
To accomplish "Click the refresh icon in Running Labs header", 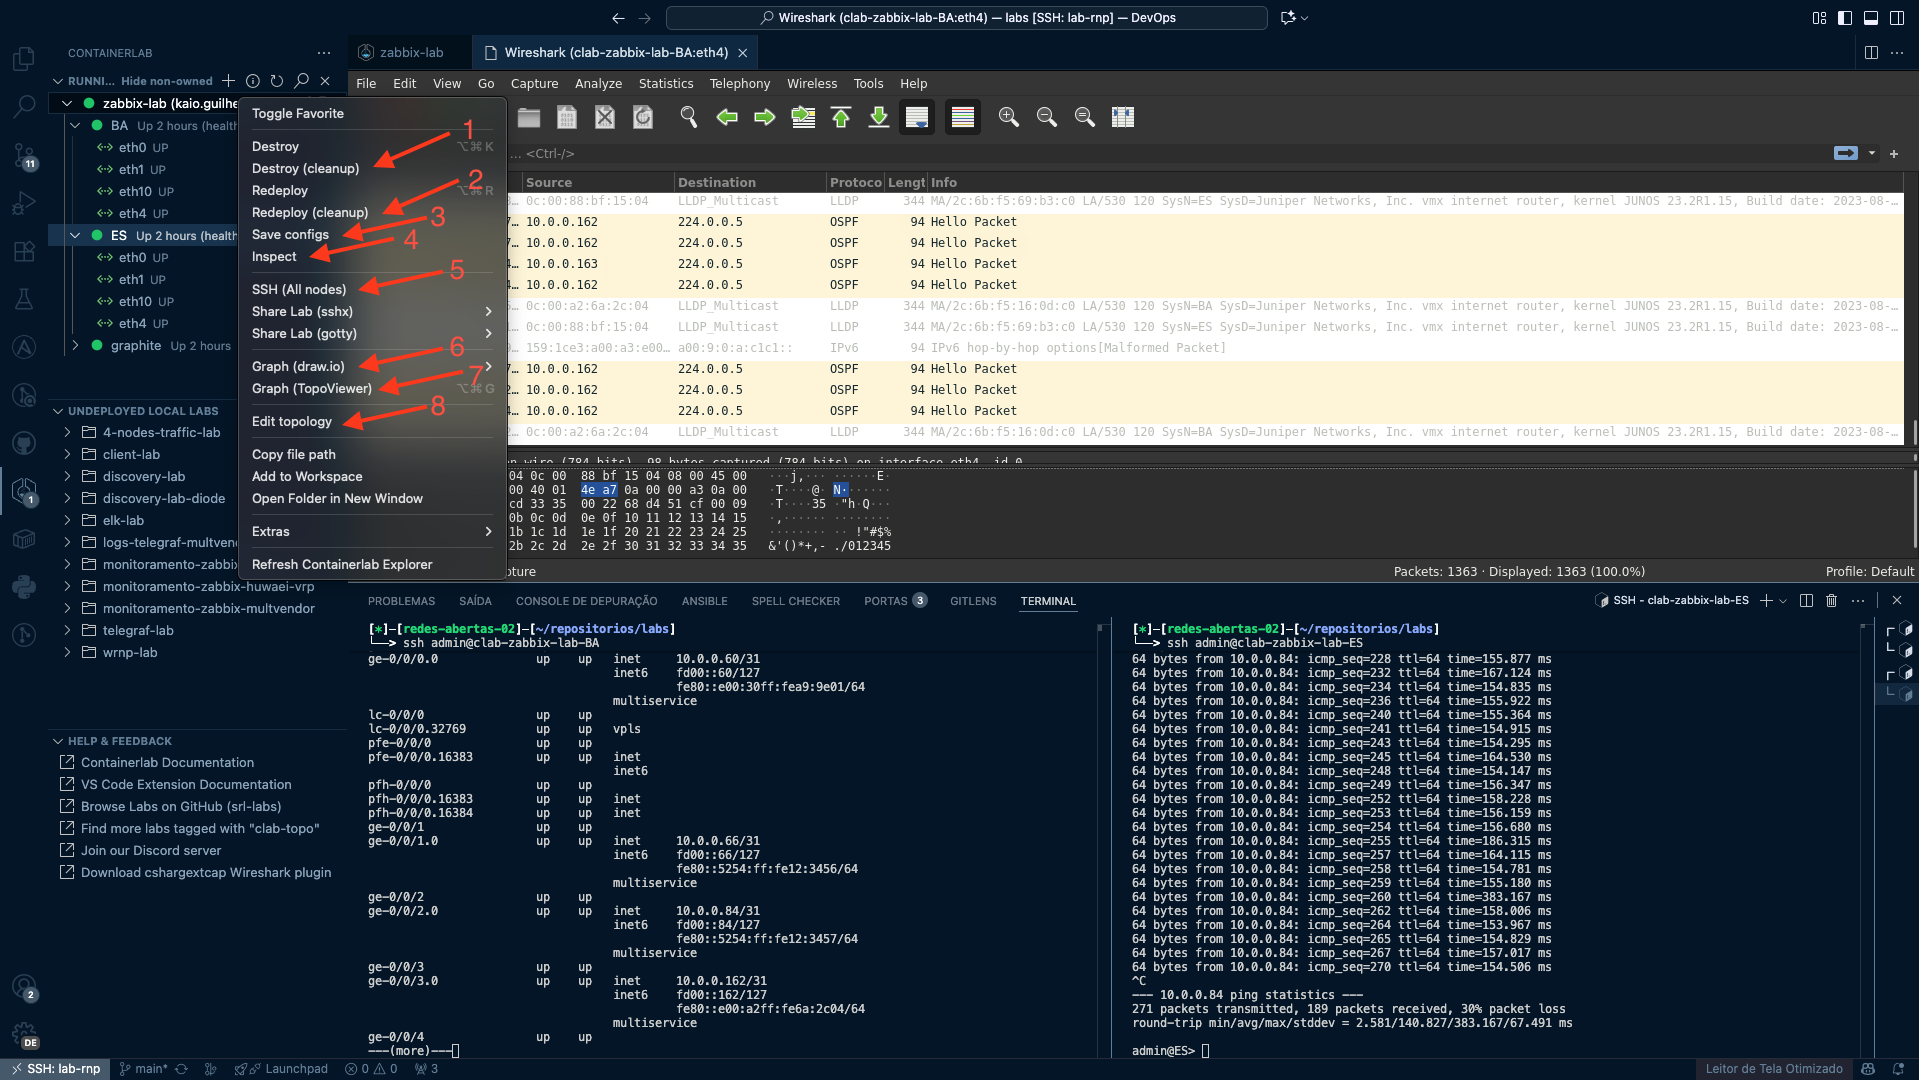I will (277, 81).
